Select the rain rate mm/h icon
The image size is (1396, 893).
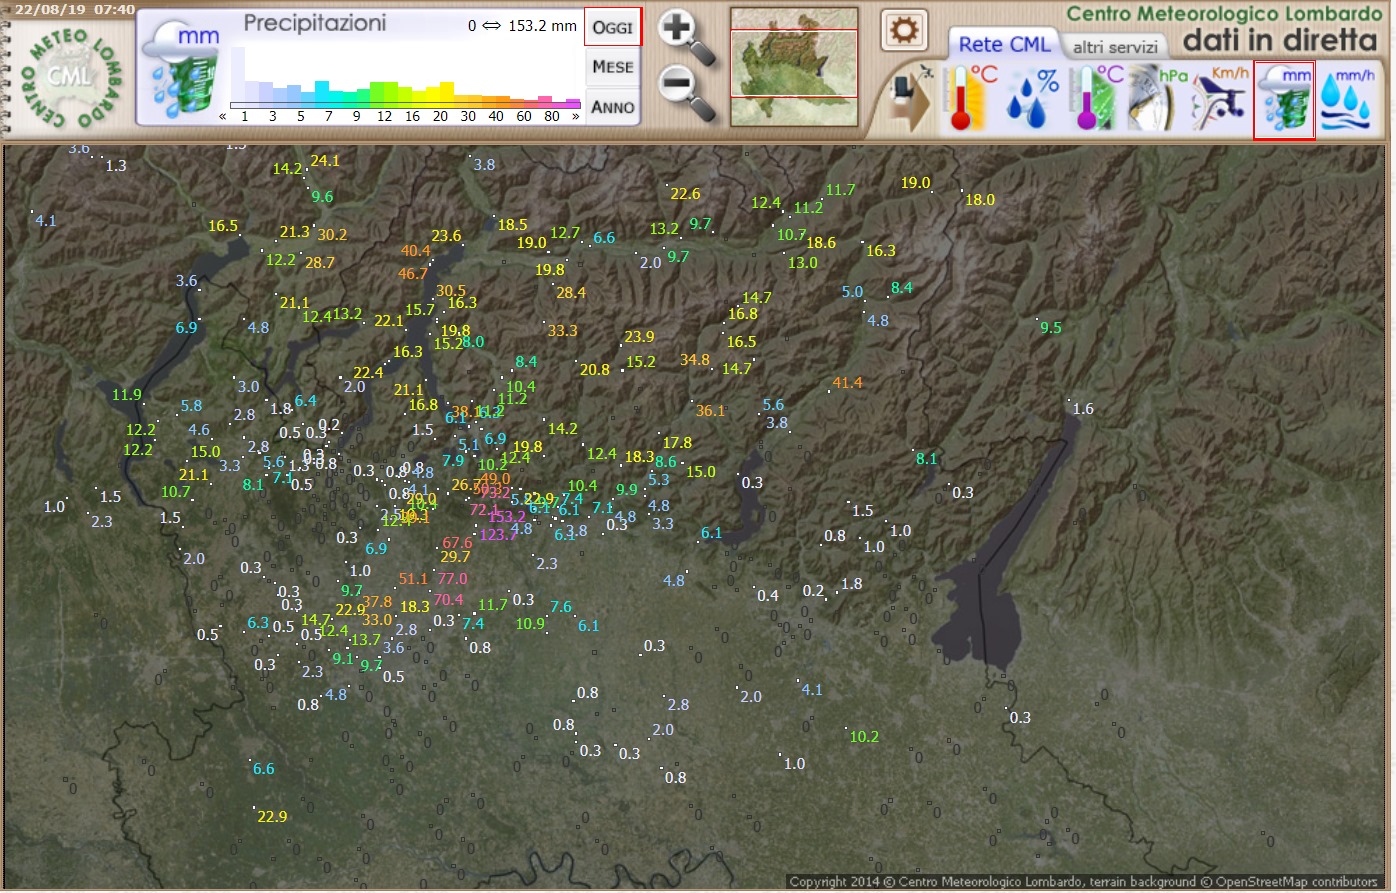tap(1348, 99)
